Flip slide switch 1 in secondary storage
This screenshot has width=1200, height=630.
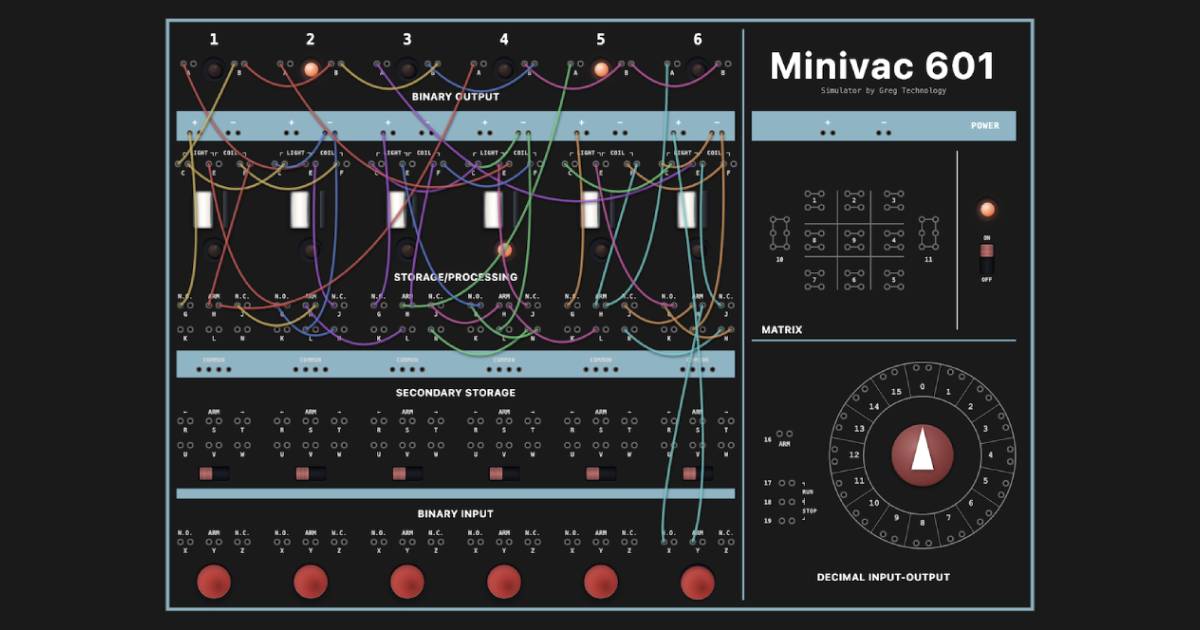tap(213, 473)
